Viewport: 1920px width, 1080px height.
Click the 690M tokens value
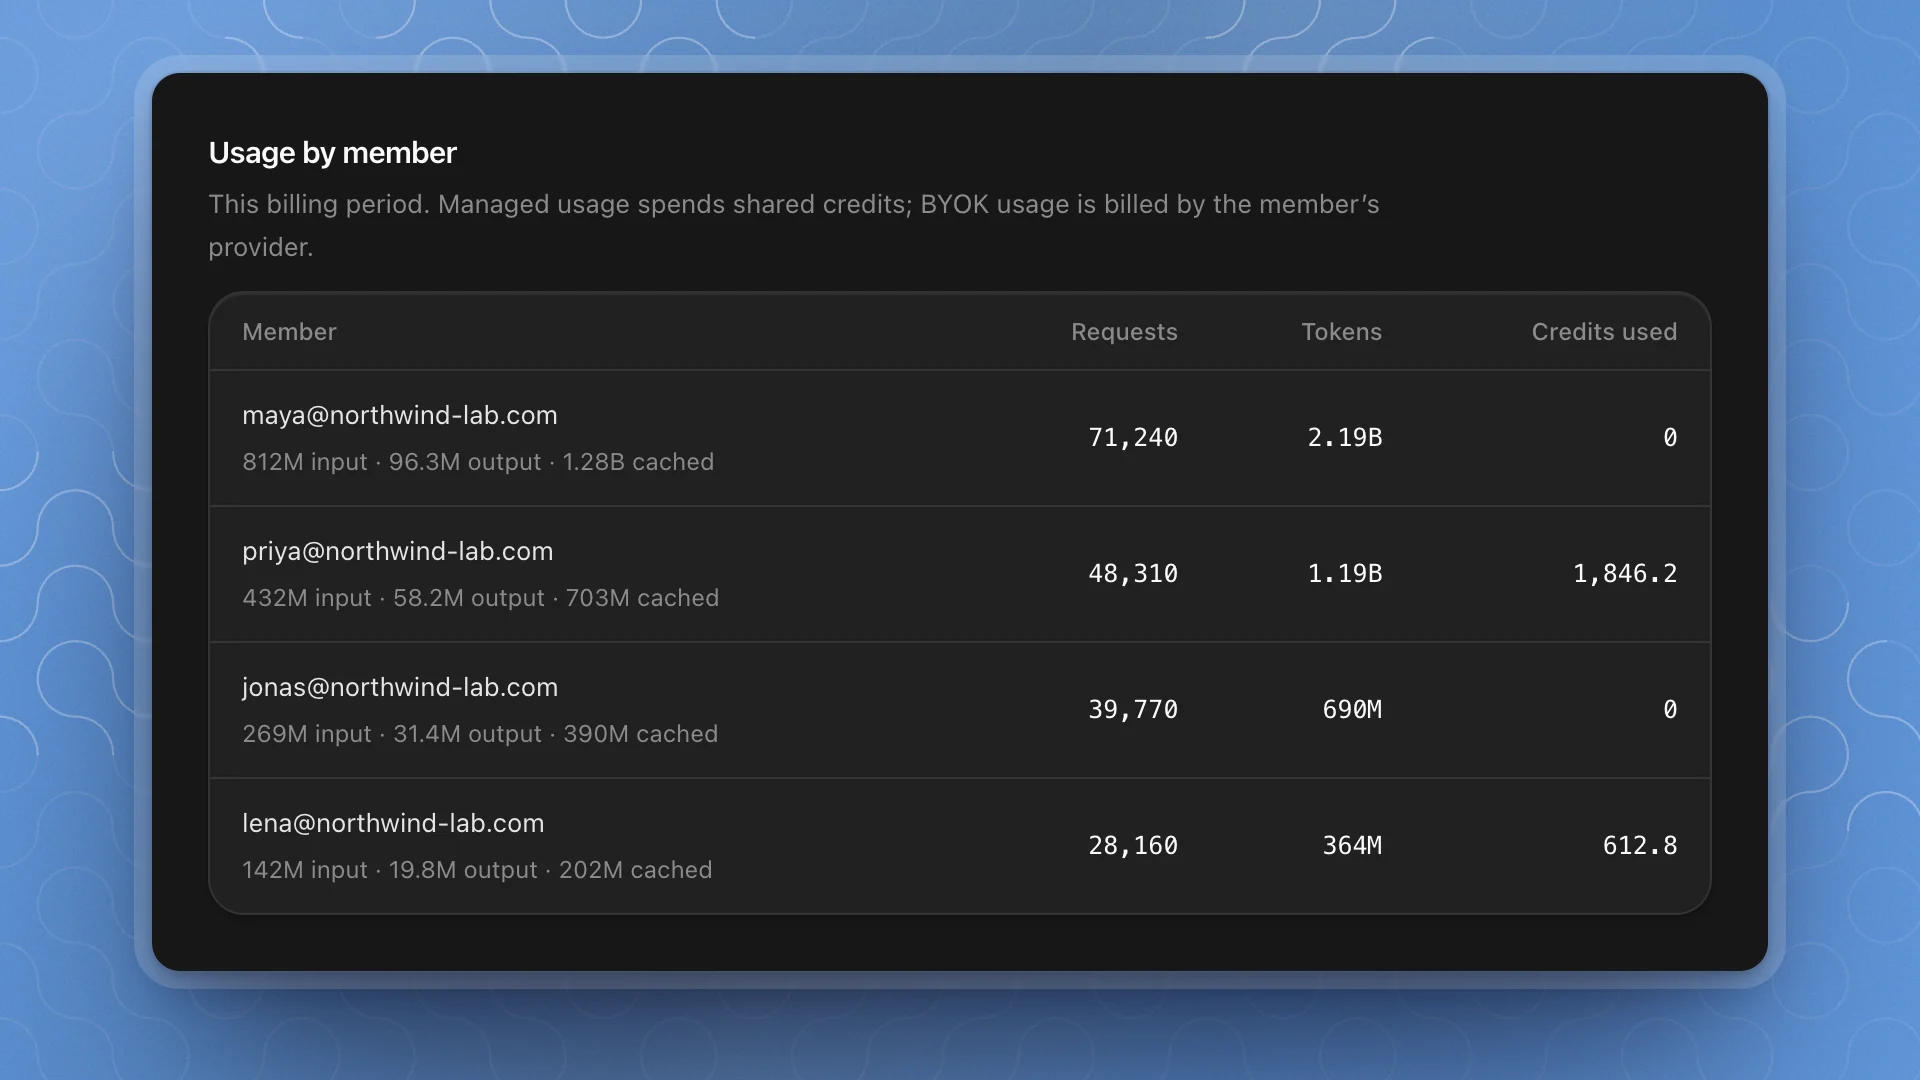[x=1352, y=710]
